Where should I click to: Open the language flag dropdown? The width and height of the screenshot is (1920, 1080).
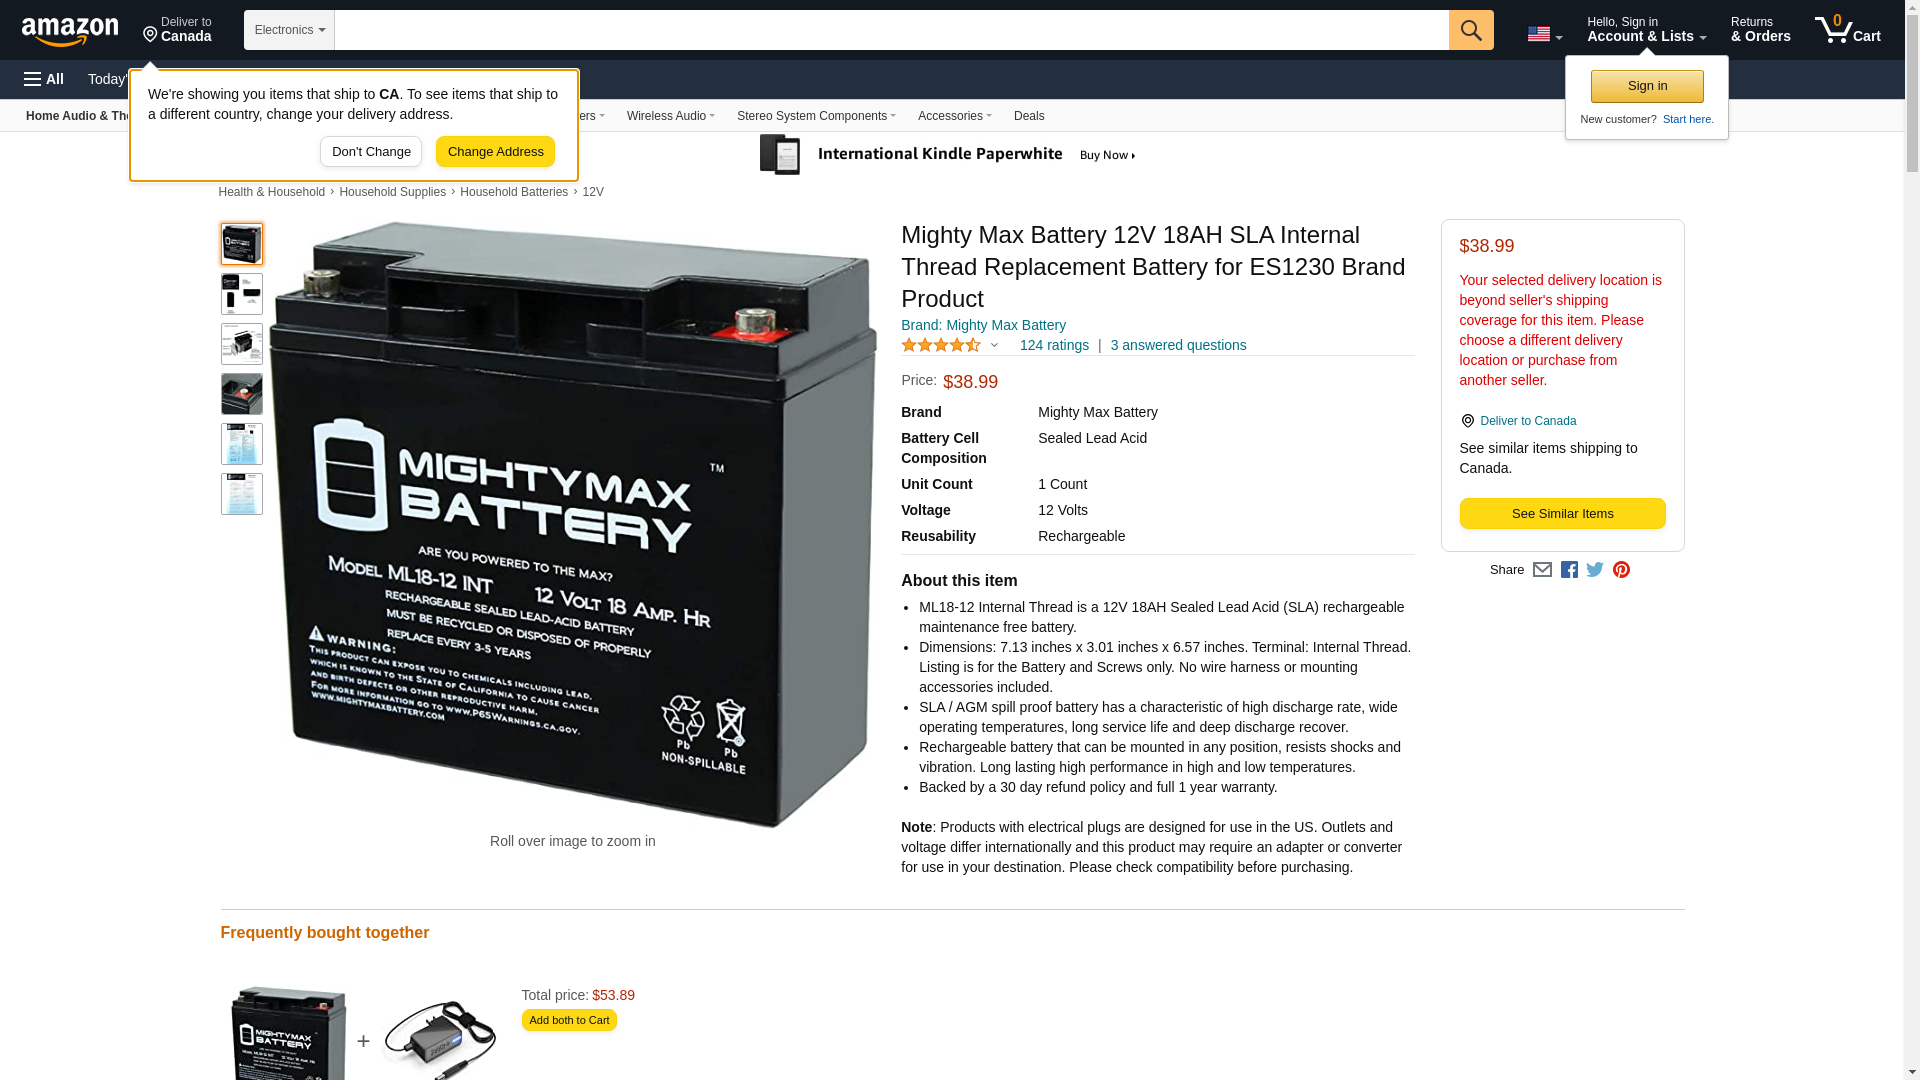[x=1544, y=35]
